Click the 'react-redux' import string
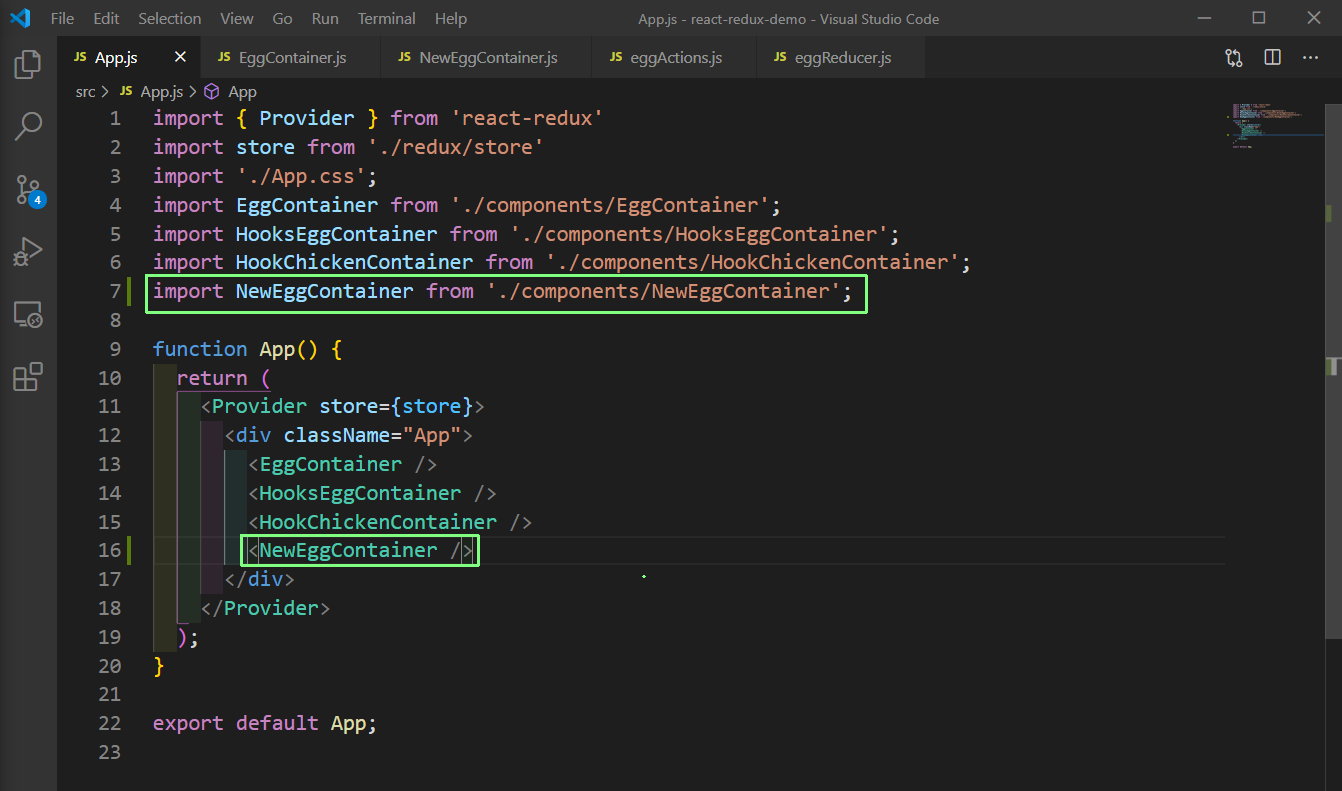The height and width of the screenshot is (791, 1342). pos(526,118)
